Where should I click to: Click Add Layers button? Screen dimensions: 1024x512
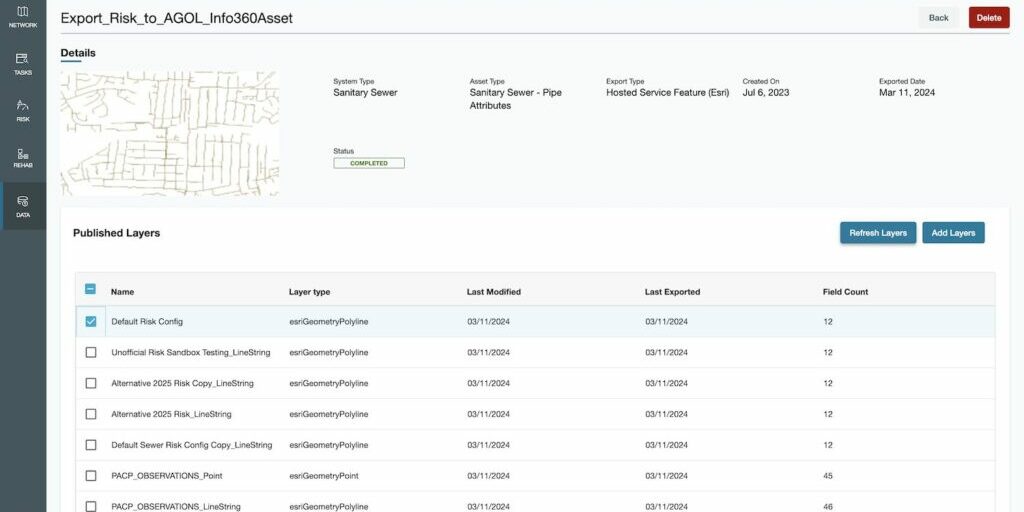tap(953, 232)
